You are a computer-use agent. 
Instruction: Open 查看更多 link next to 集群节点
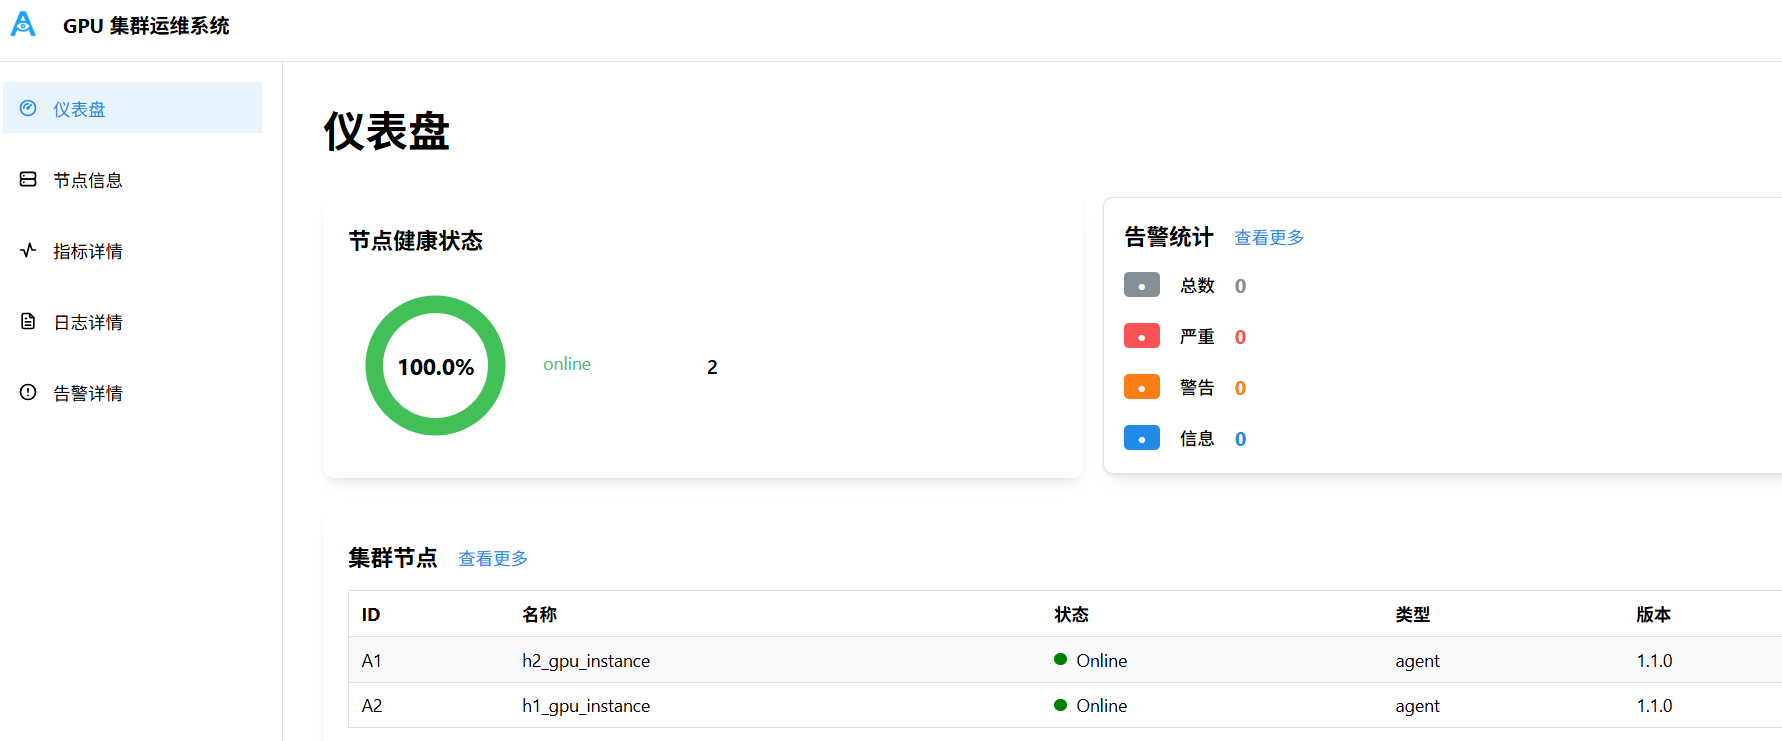(x=492, y=559)
